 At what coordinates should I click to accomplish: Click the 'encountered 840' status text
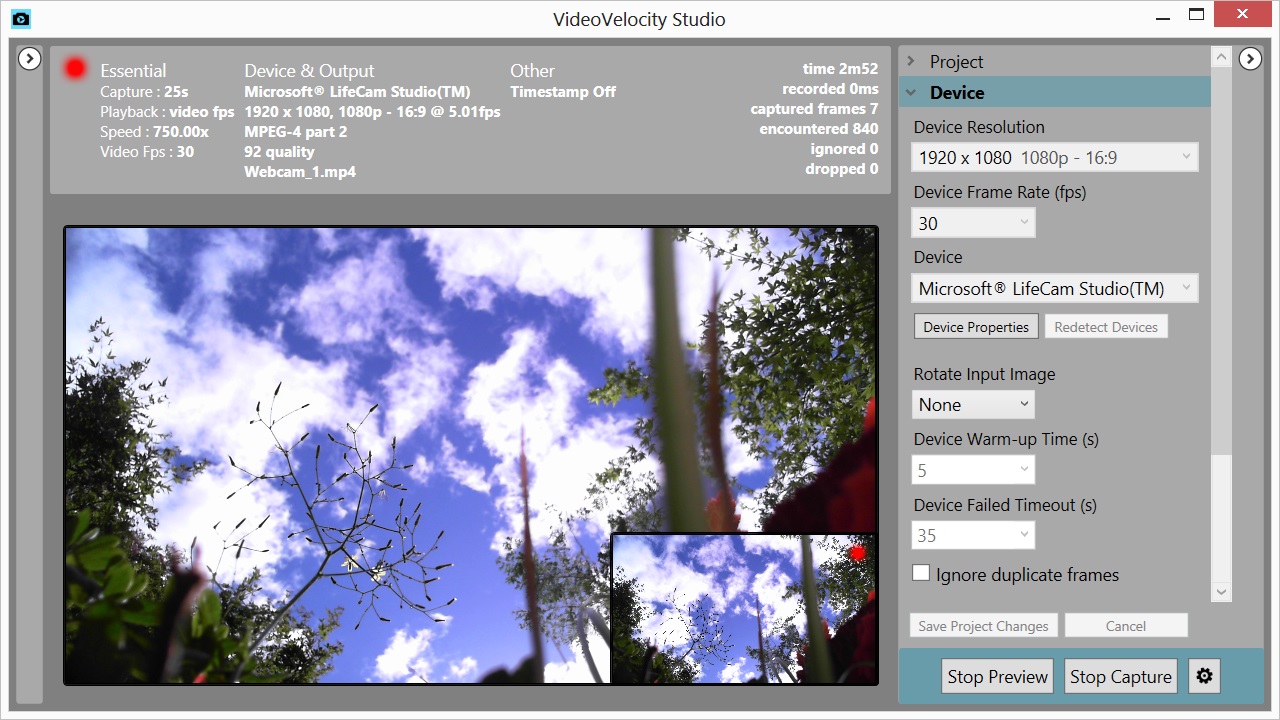(818, 128)
